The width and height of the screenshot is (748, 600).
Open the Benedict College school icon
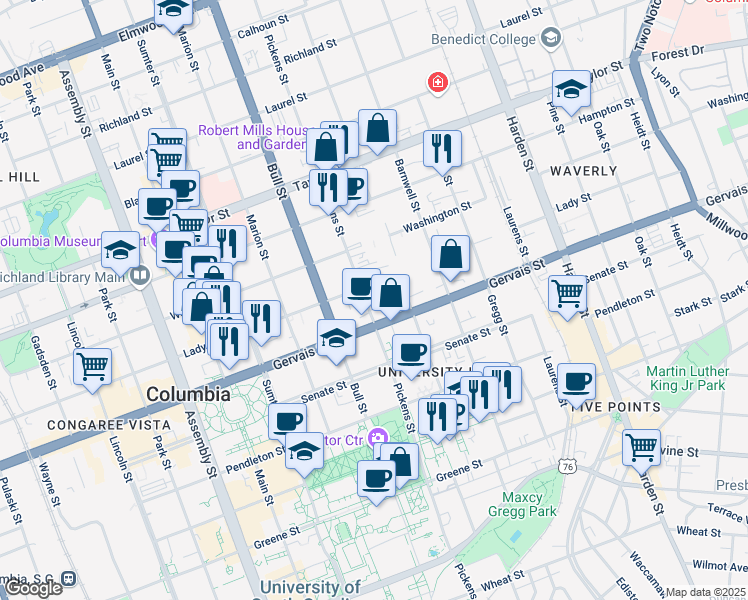[551, 38]
